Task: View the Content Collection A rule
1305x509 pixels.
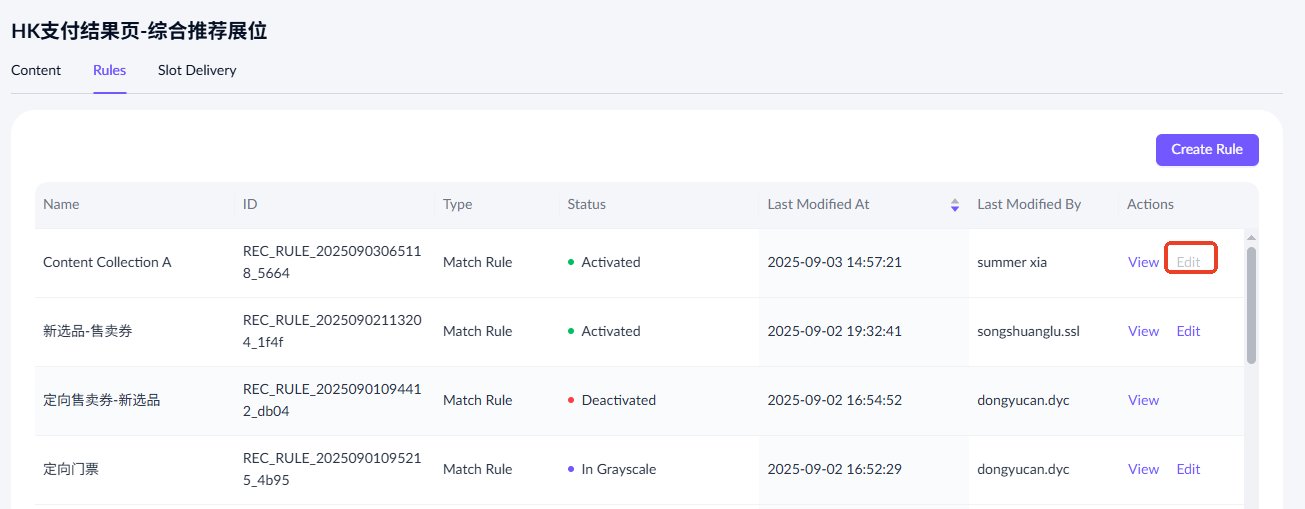Action: 1143,262
